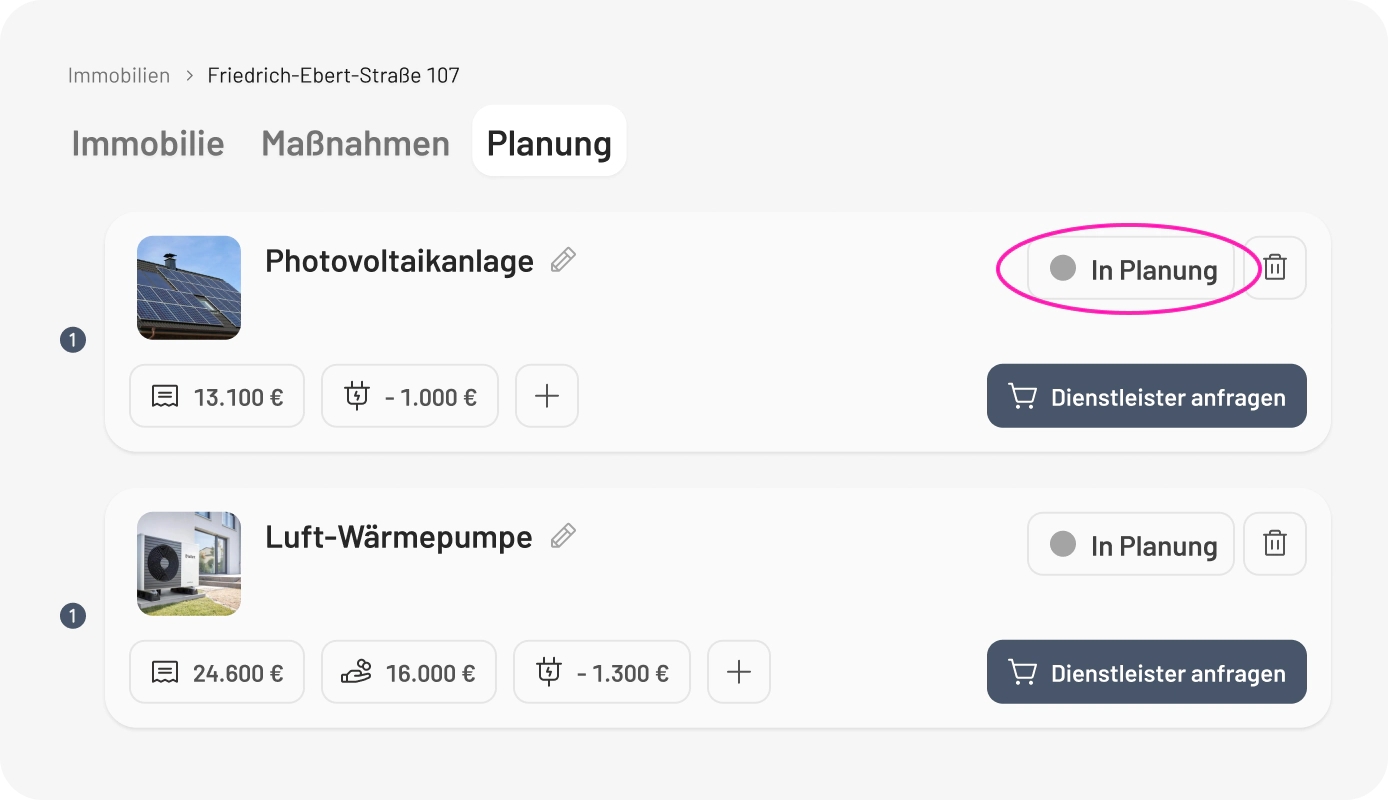The image size is (1388, 800).
Task: Add a value with Luft-Wärmepumpe plus button
Action: pyautogui.click(x=739, y=672)
